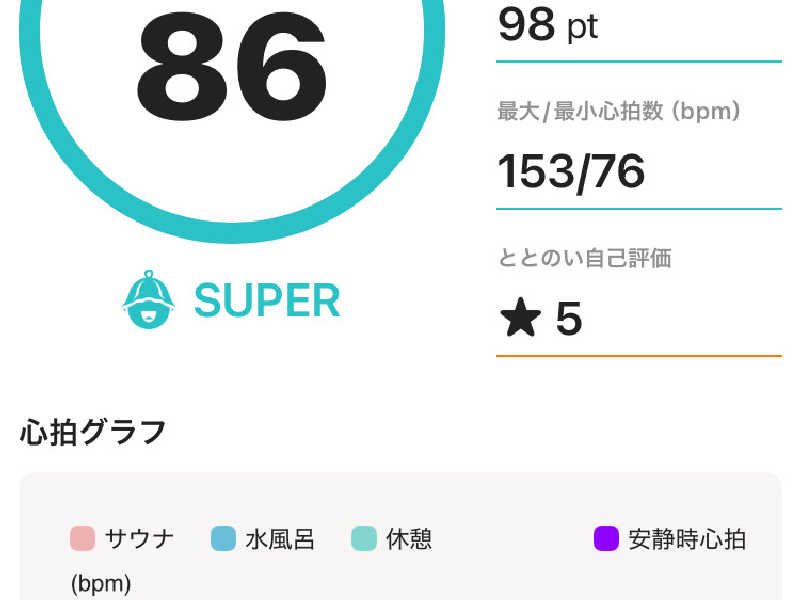Click the teal 休憩 legend swatch
The image size is (800, 600).
coord(364,539)
